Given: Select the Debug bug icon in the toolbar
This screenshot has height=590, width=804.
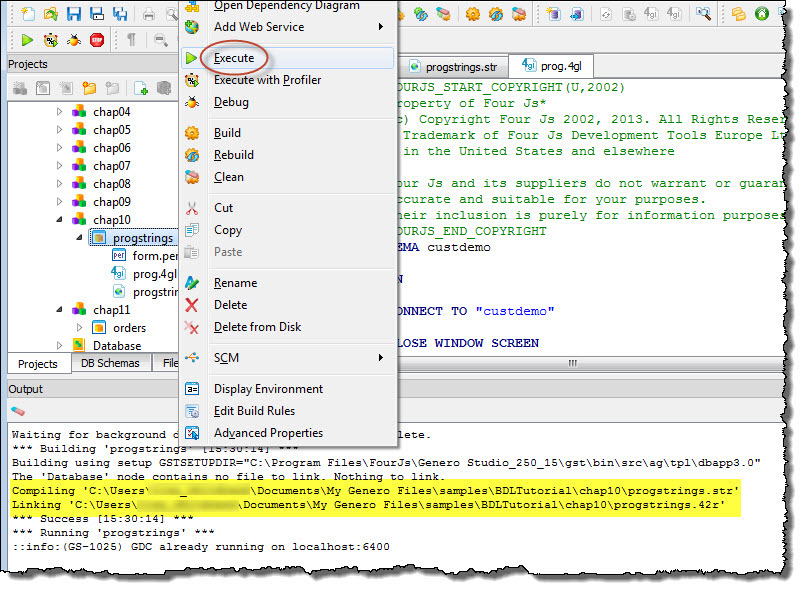Looking at the screenshot, I should (x=72, y=40).
